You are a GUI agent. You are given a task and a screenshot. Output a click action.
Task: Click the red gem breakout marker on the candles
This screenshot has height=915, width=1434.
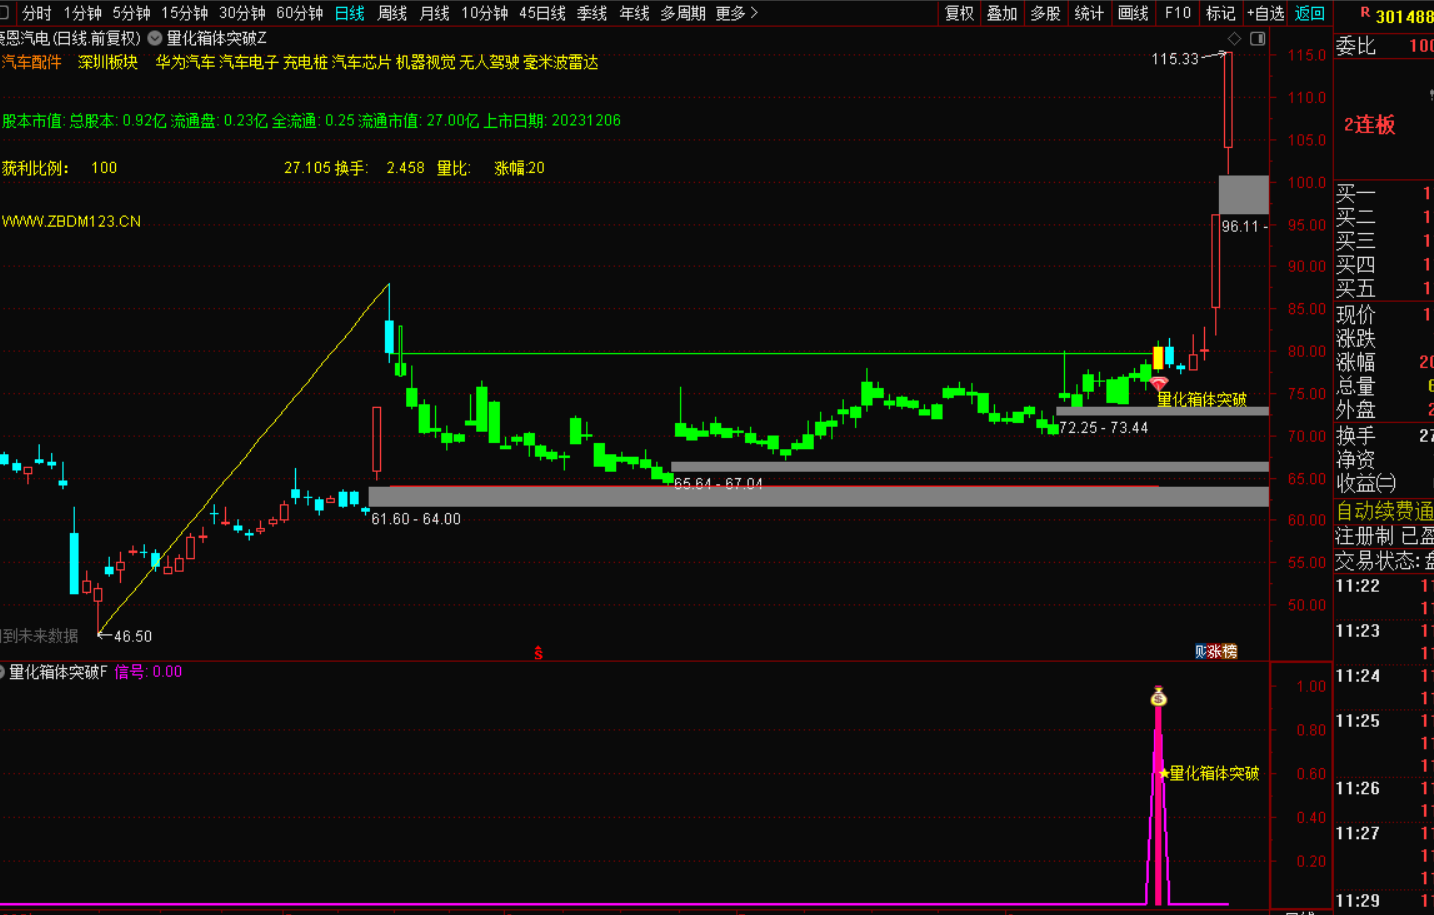tap(1158, 383)
